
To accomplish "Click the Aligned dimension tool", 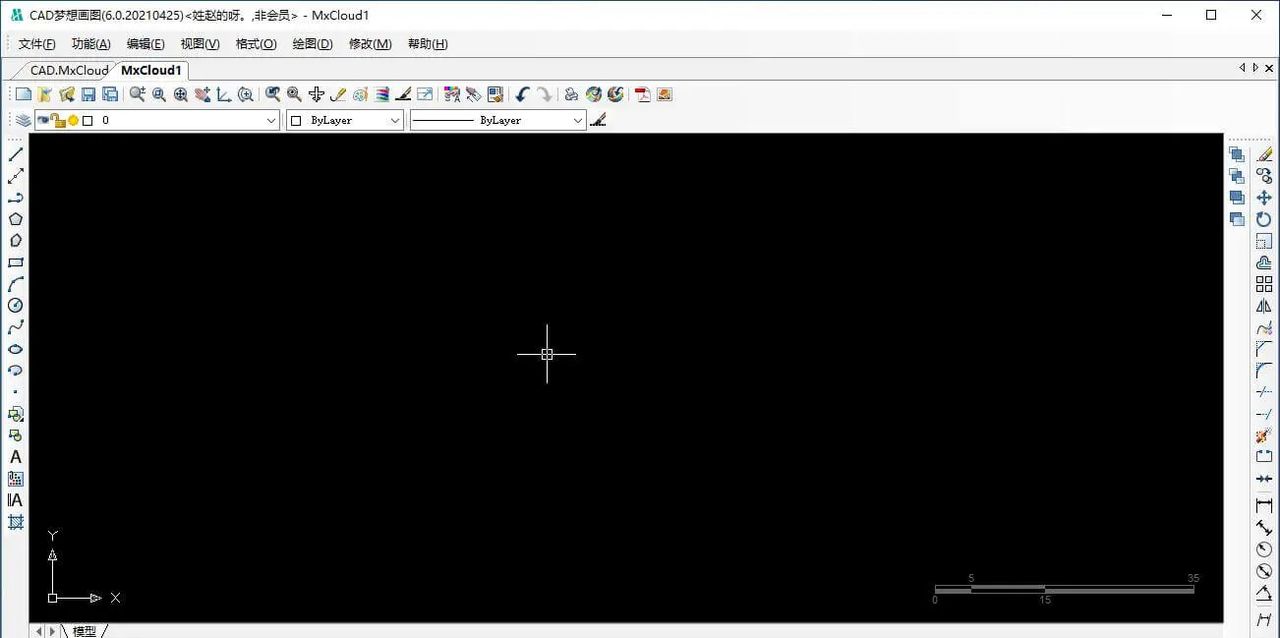I will coord(1264,528).
